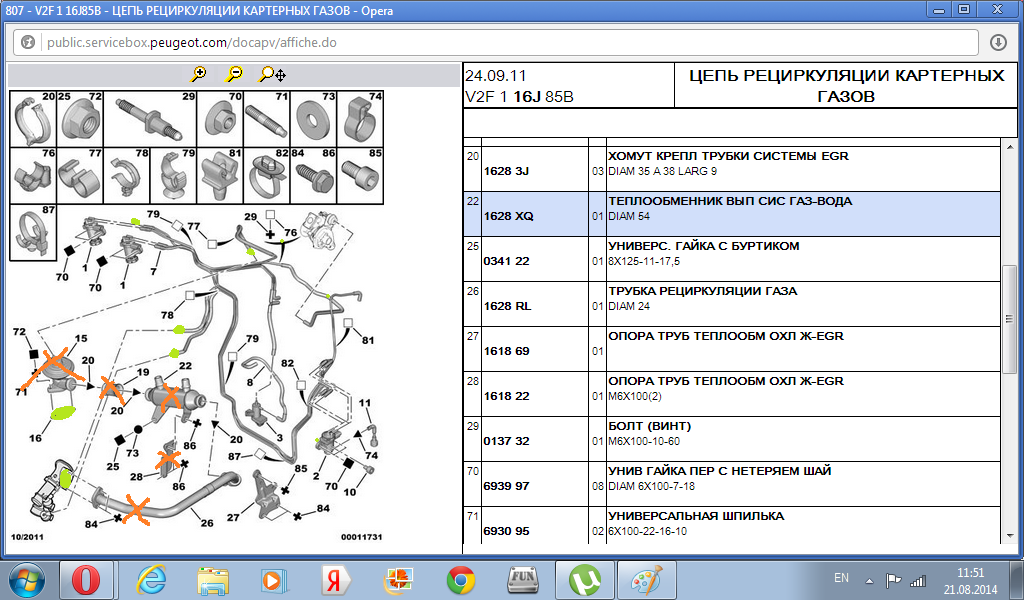1024x600 pixels.
Task: Open the Opera downloads button
Action: pyautogui.click(x=997, y=43)
